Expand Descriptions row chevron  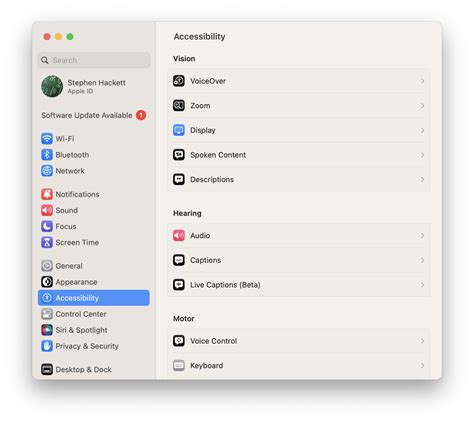point(422,180)
